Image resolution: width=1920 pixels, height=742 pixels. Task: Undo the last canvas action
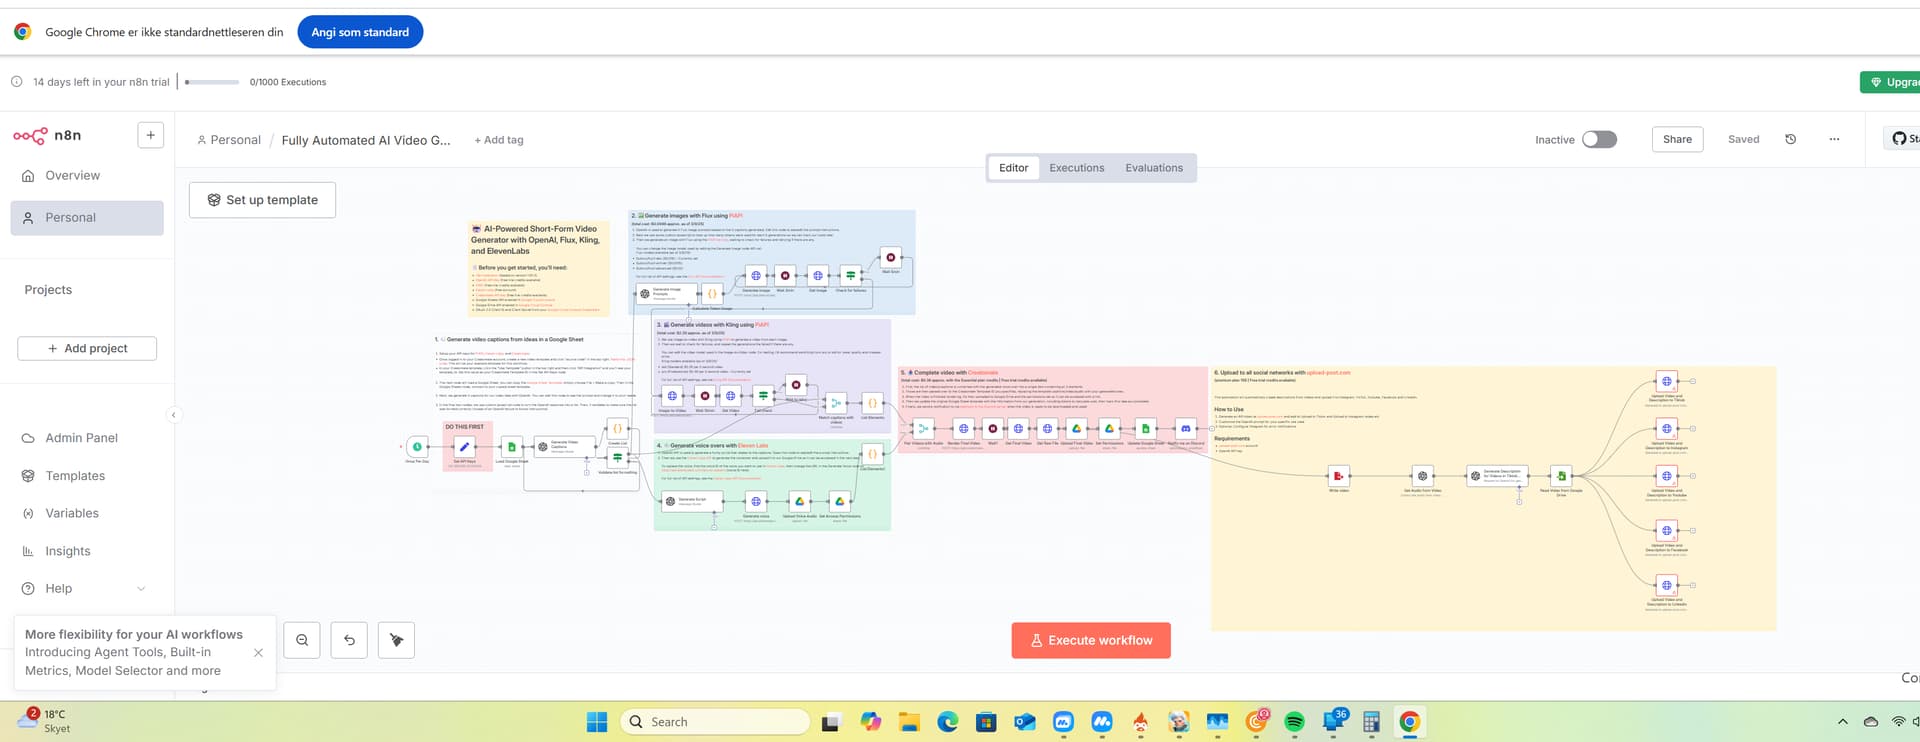pos(349,640)
